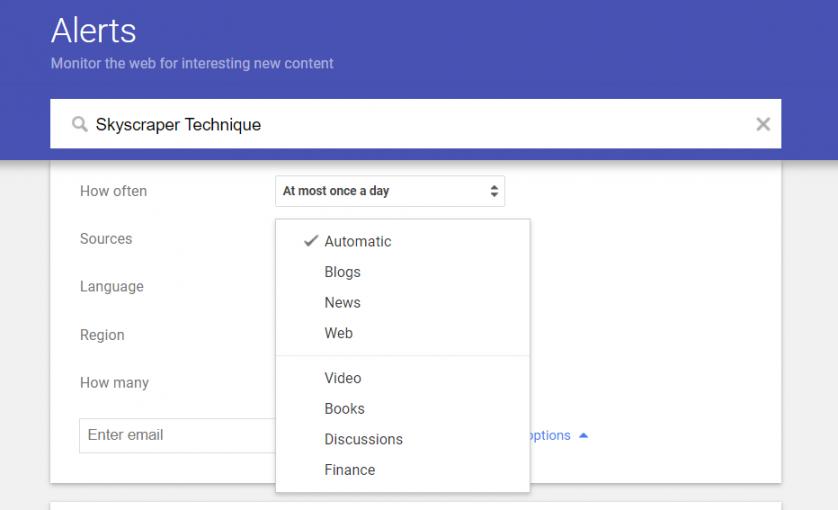
Task: Click the Enter email field
Action: pos(175,435)
